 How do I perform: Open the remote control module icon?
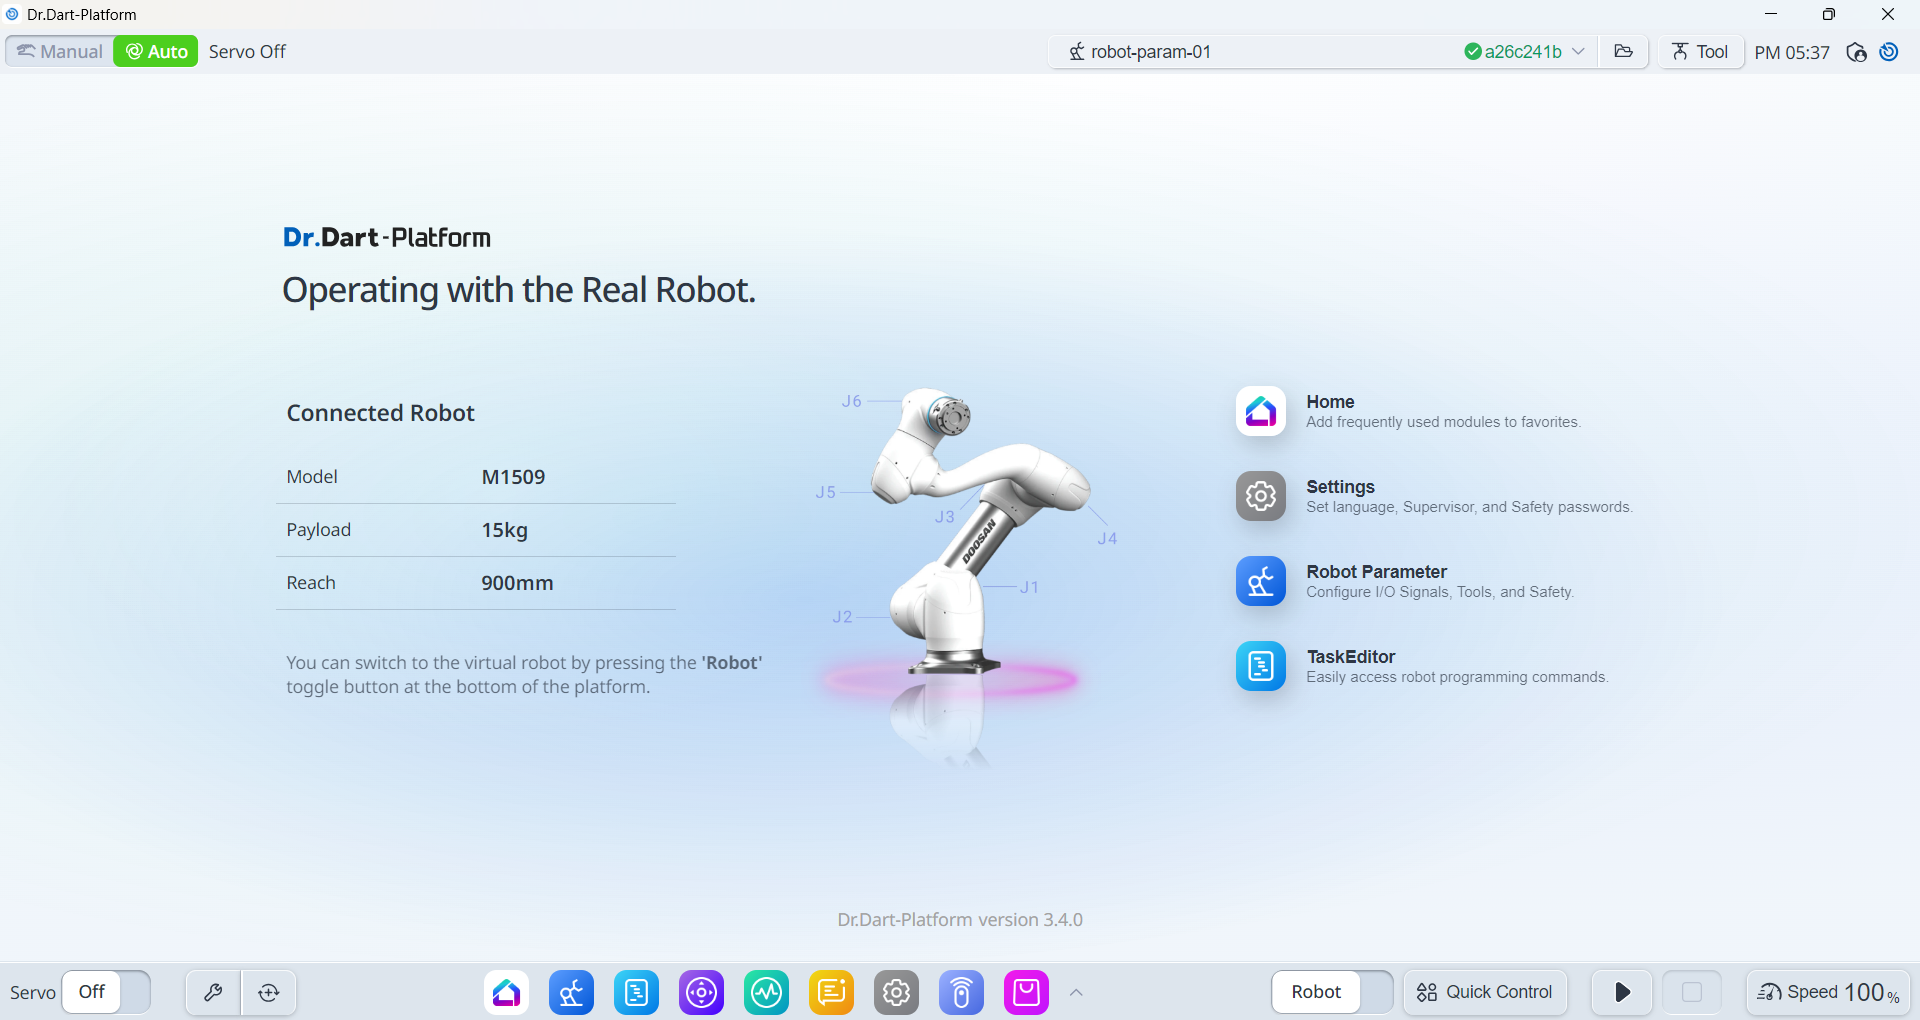click(961, 992)
